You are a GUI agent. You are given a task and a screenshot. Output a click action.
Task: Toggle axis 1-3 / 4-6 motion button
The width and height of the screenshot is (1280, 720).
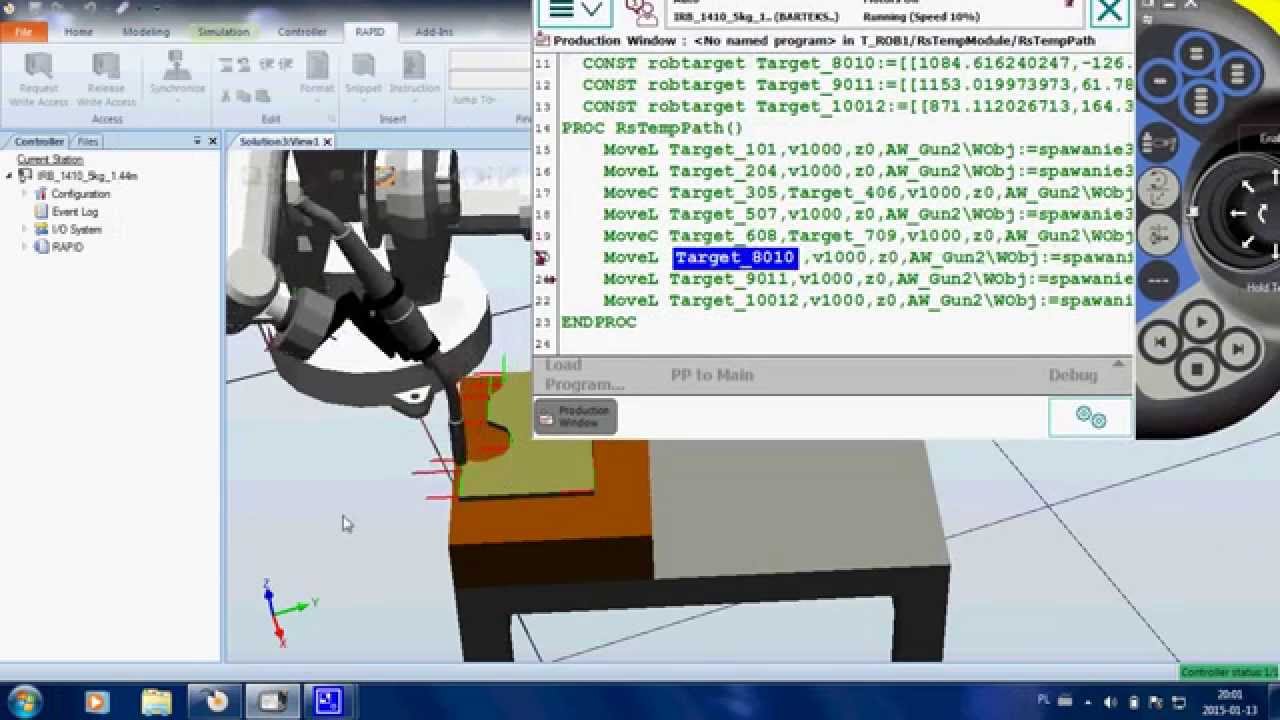pos(1160,235)
